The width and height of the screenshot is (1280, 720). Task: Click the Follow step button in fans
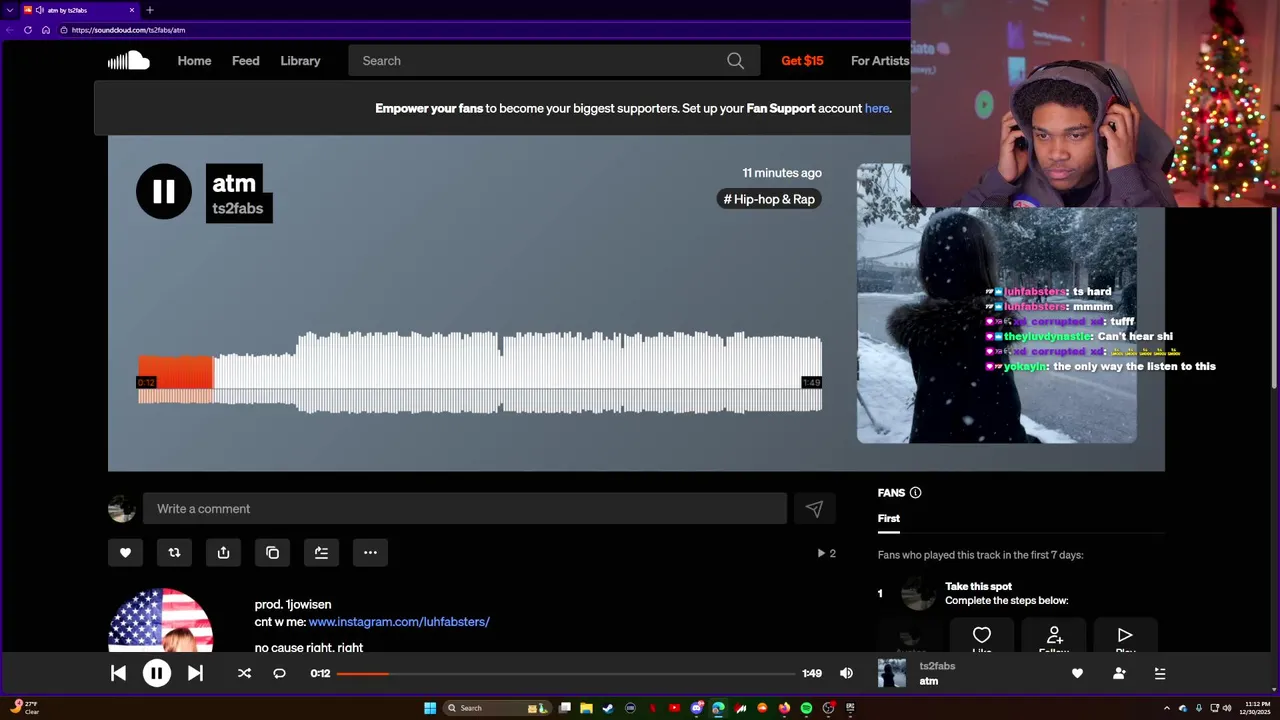coord(1054,636)
